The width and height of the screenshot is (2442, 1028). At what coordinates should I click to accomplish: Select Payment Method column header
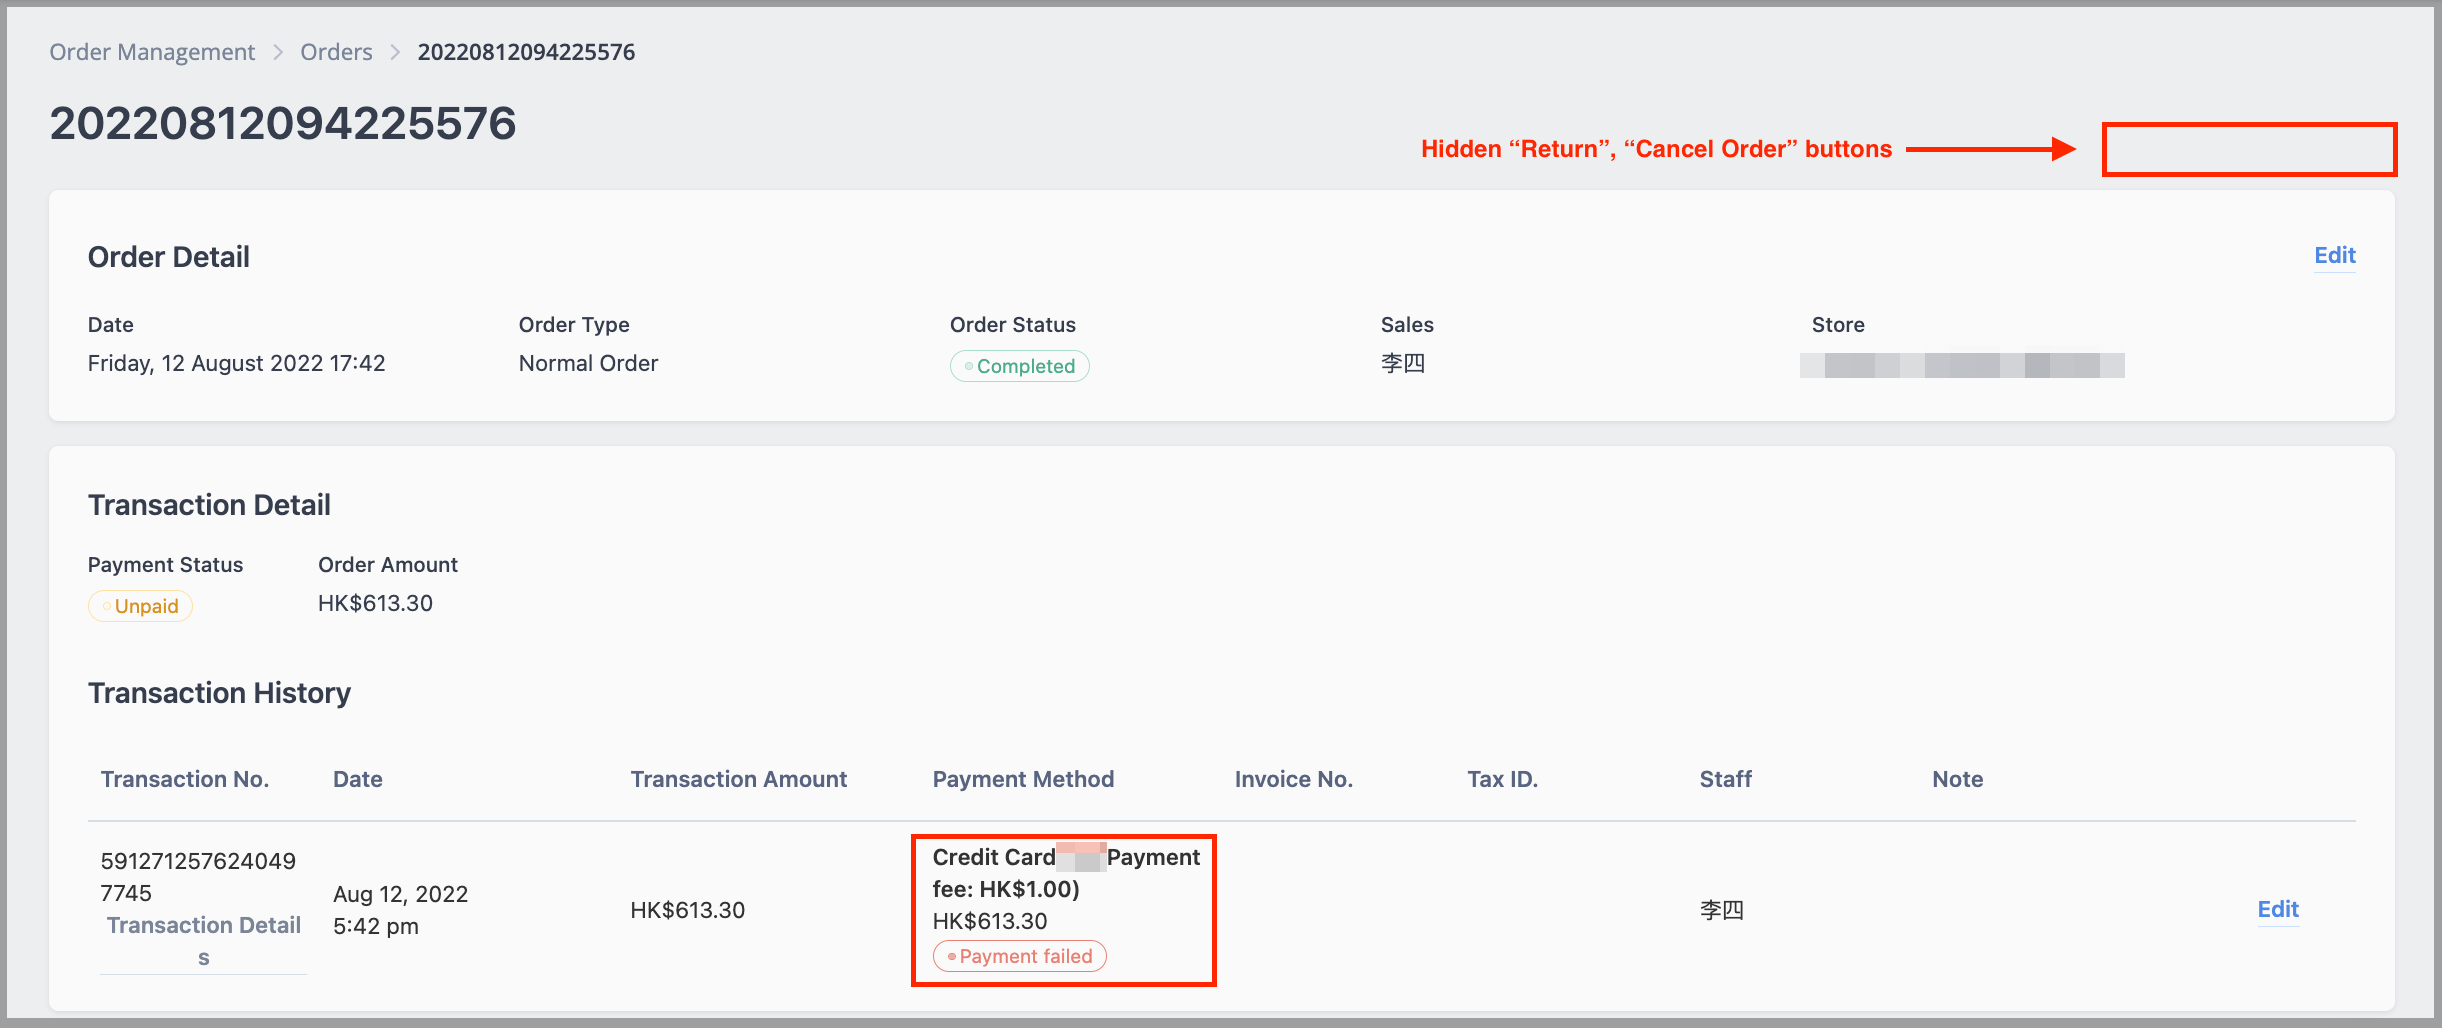(1023, 779)
